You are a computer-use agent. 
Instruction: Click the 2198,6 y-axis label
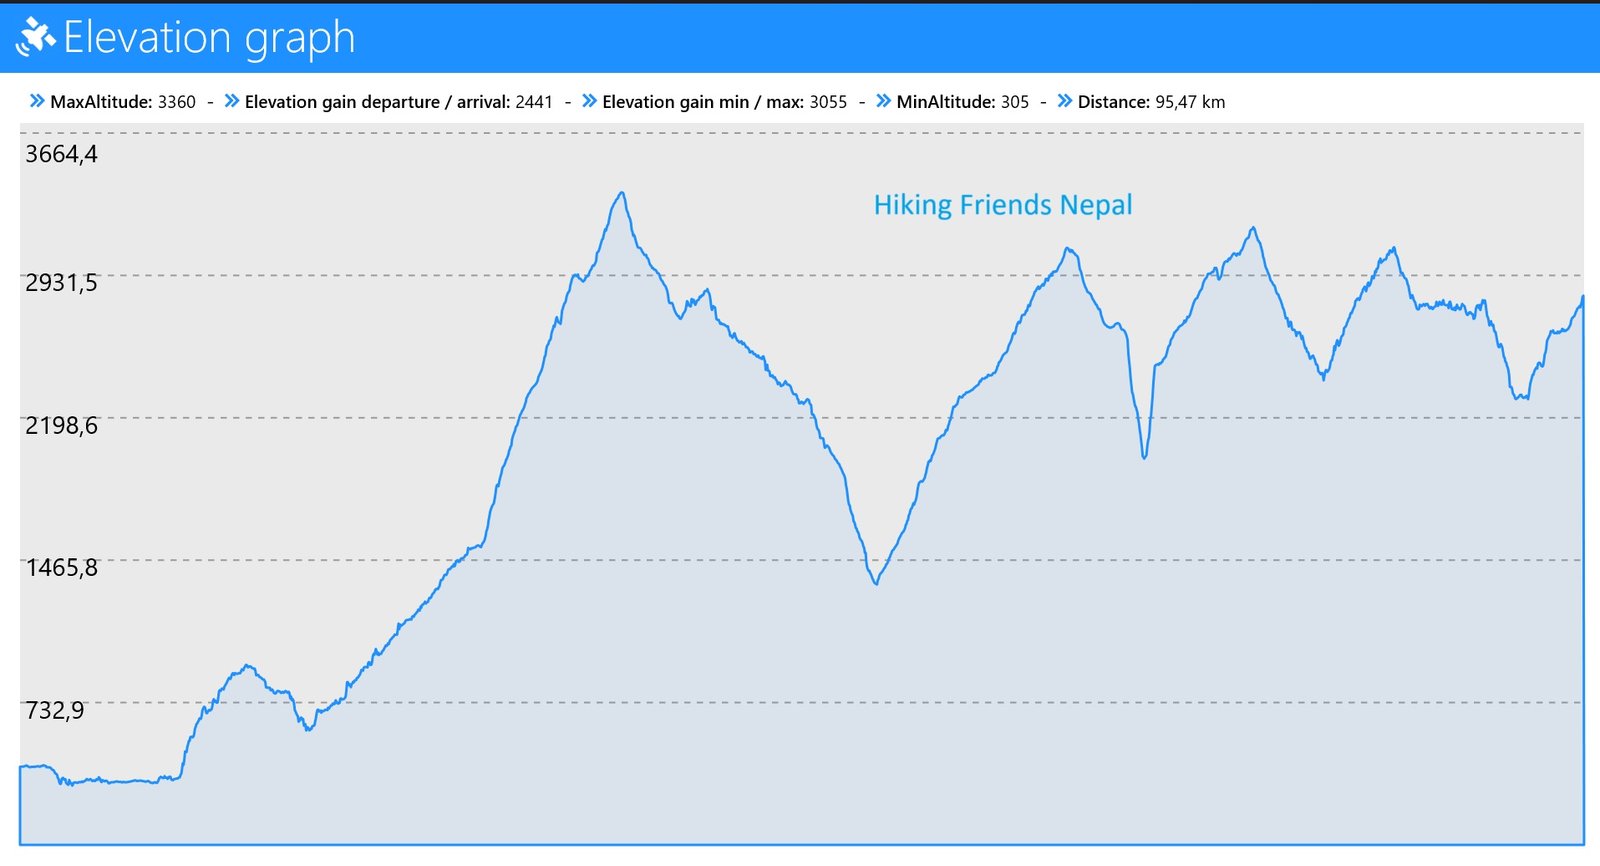click(61, 426)
